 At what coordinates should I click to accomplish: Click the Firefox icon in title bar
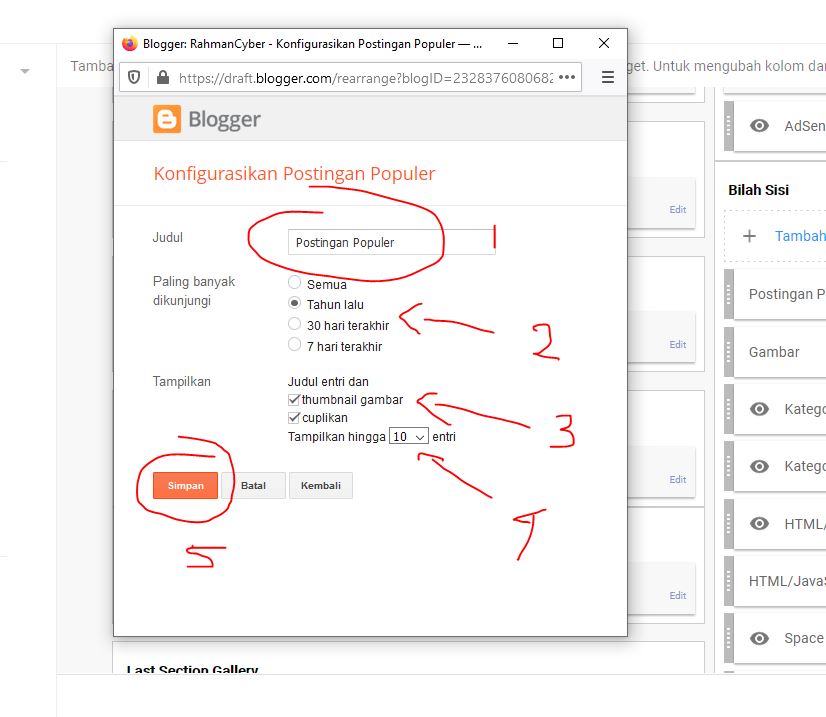(130, 43)
